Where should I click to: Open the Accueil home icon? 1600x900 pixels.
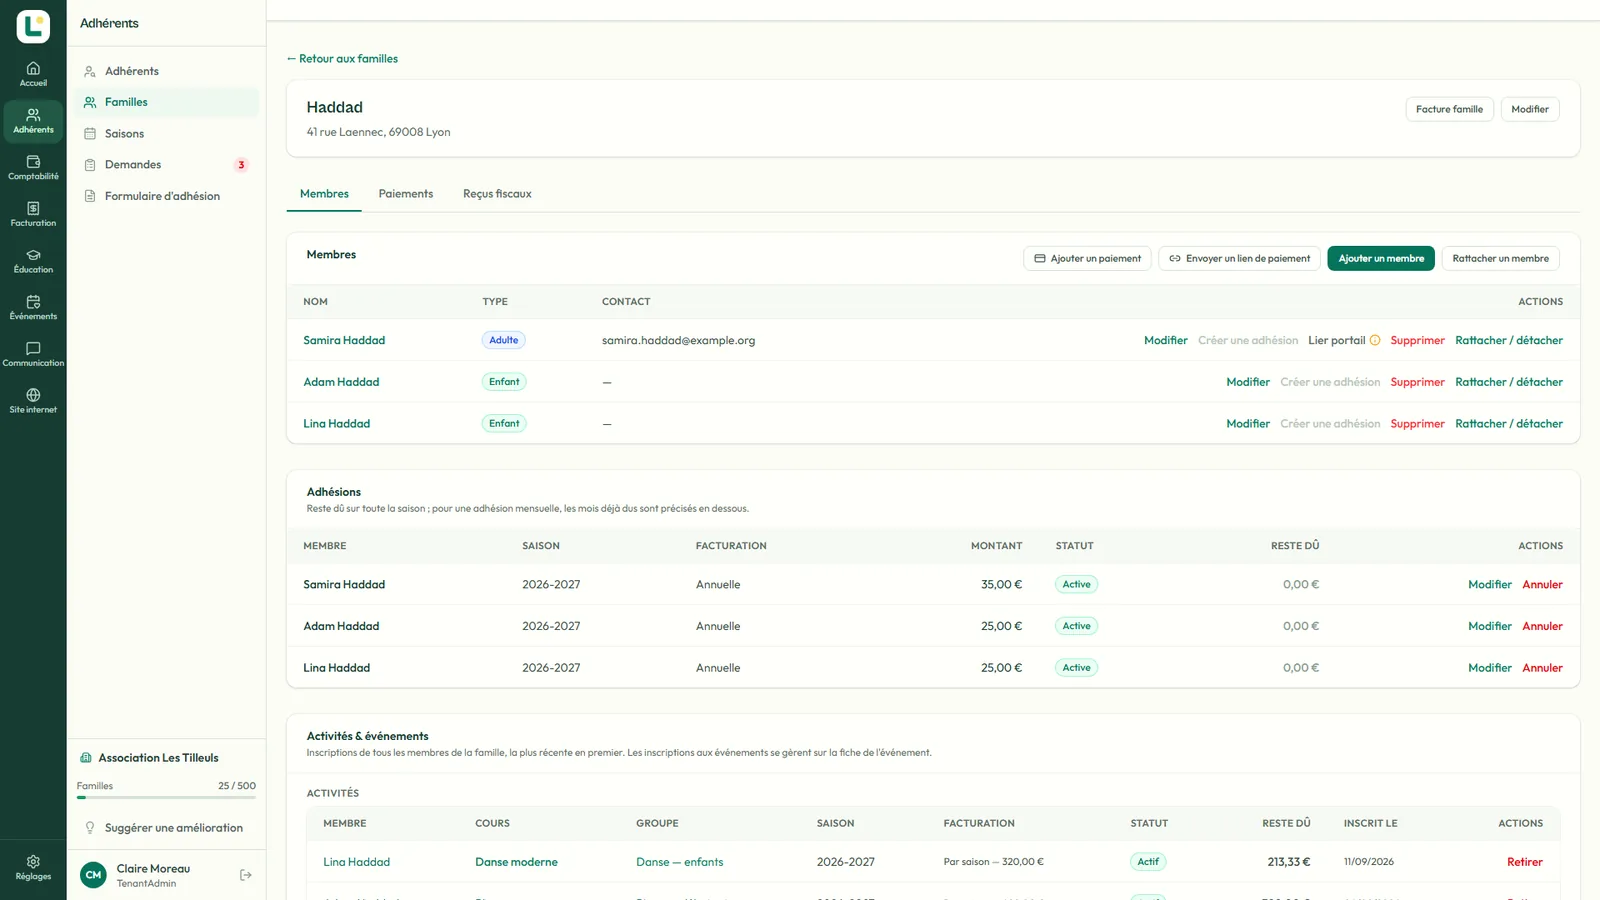point(33,74)
